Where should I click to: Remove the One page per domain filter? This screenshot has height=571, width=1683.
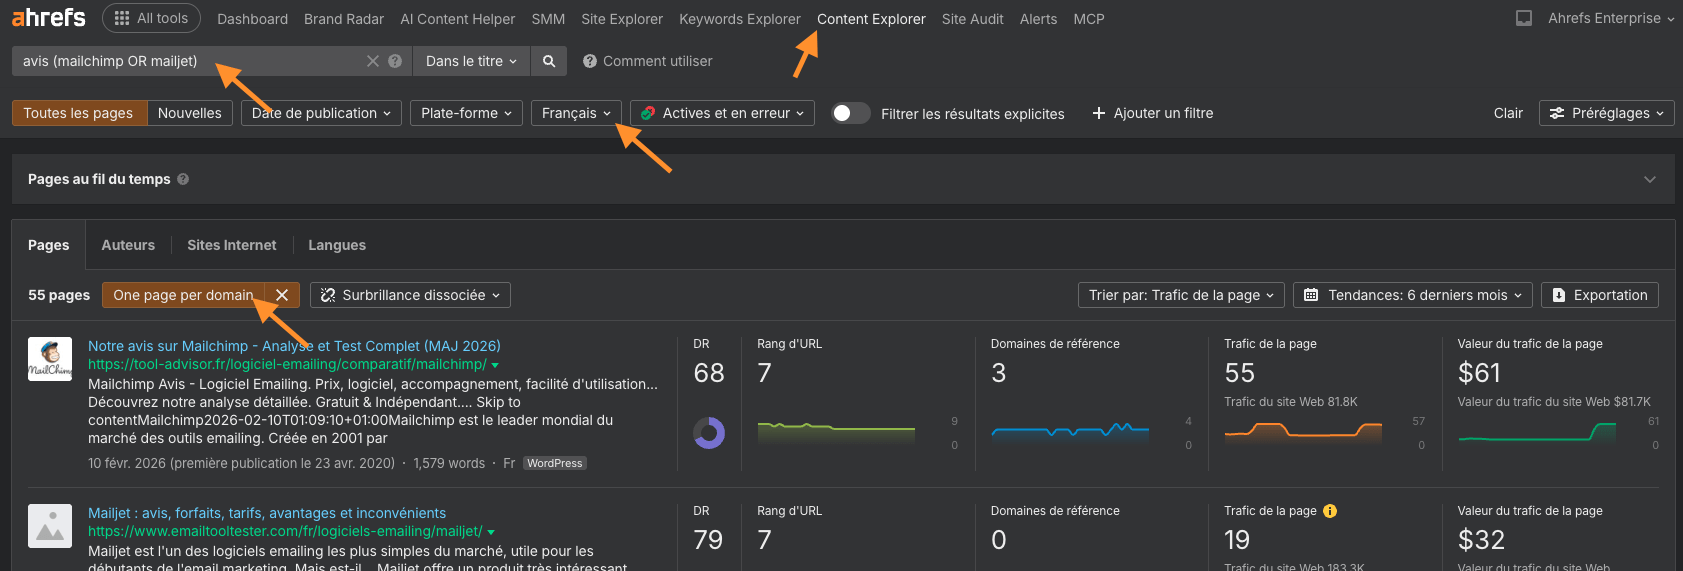point(282,295)
